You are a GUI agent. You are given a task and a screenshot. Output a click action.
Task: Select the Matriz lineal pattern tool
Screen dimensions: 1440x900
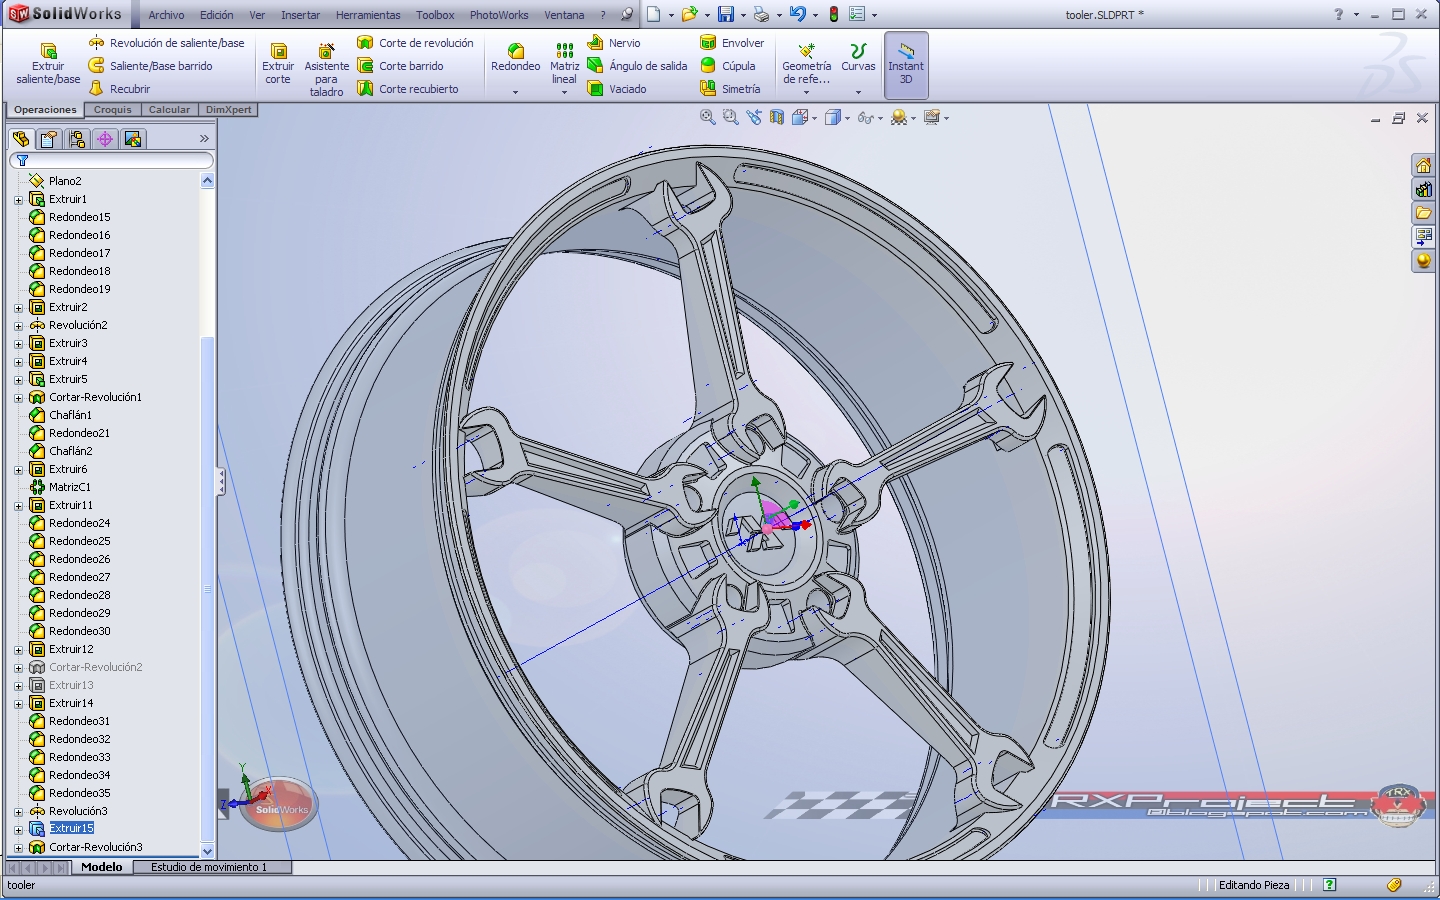(564, 63)
